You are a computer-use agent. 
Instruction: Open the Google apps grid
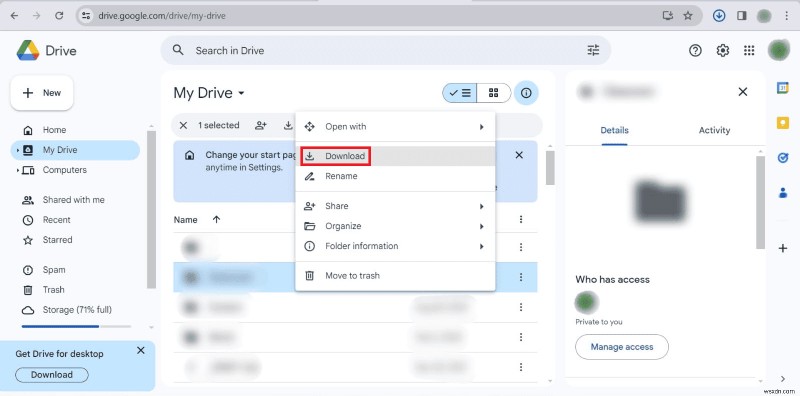point(749,50)
